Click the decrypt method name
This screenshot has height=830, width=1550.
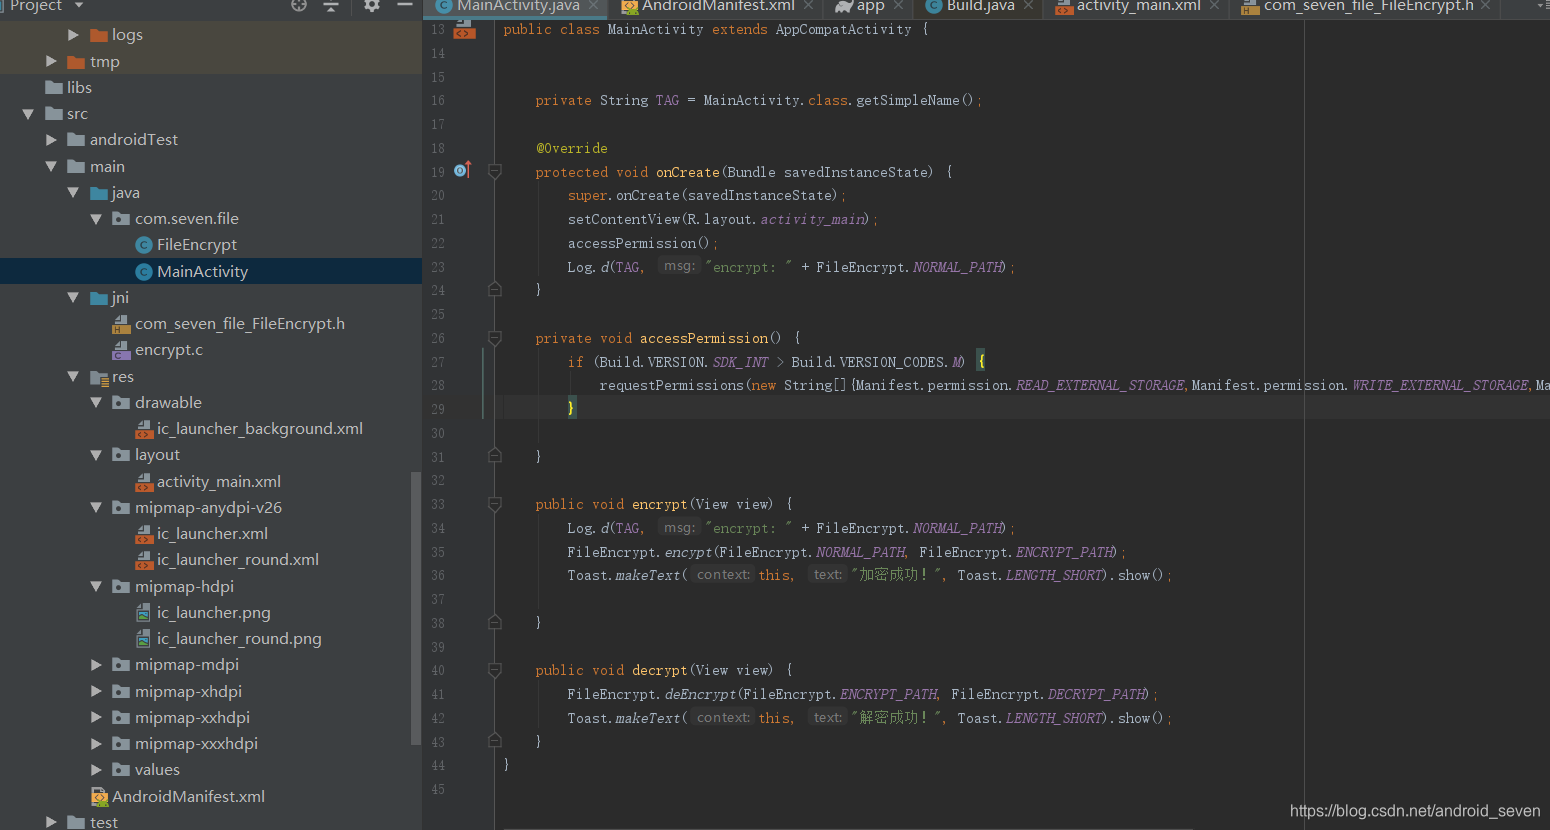pos(660,670)
